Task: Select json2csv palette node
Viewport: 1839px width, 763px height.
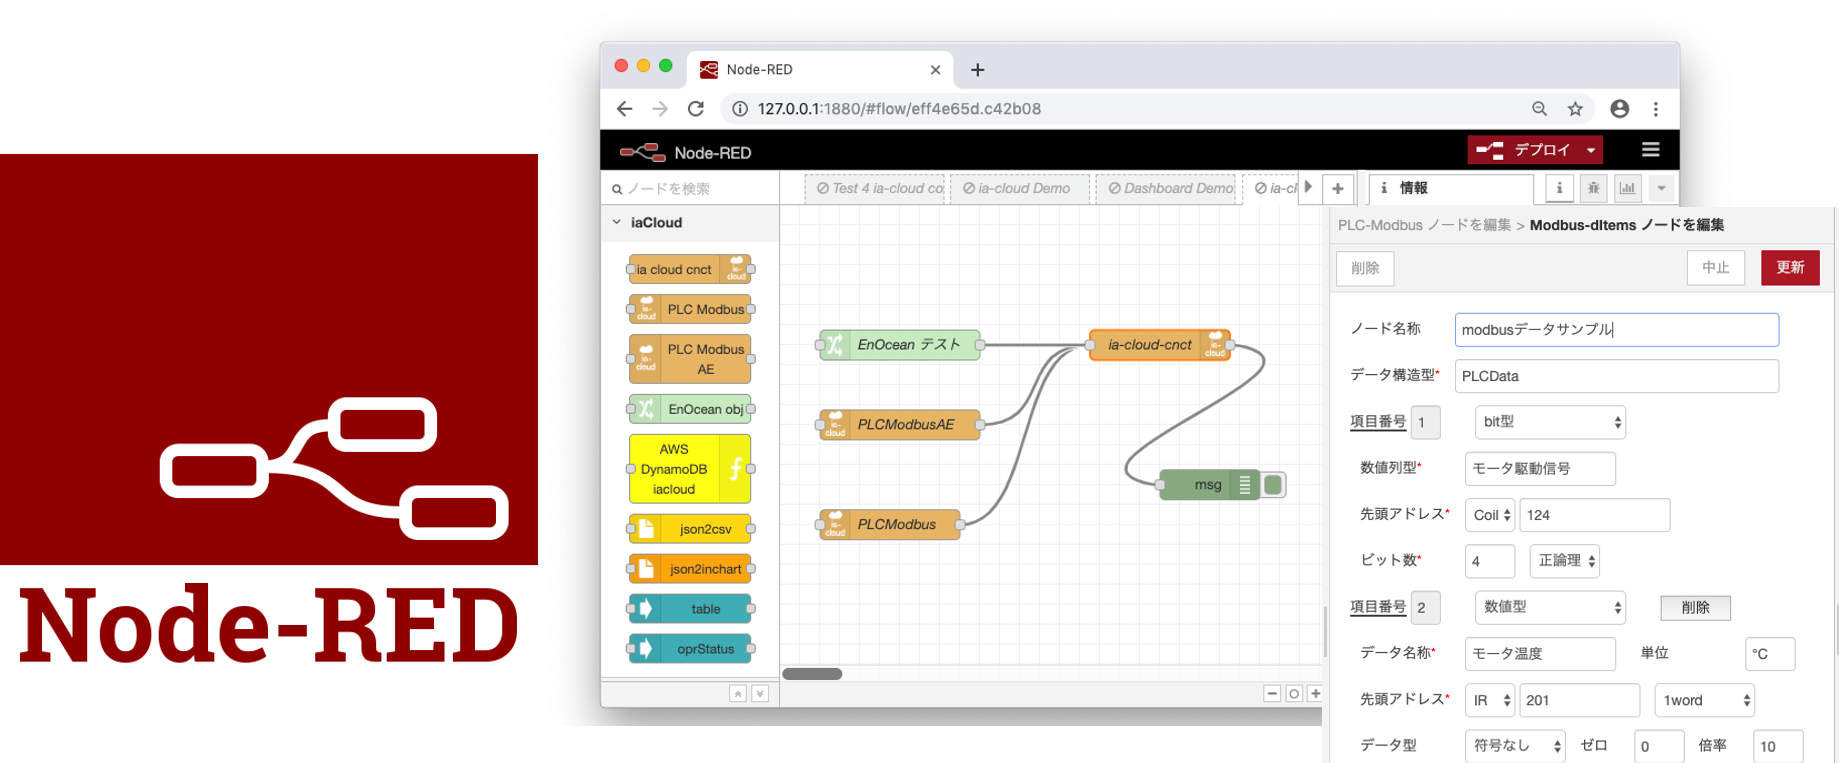Action: pyautogui.click(x=690, y=529)
